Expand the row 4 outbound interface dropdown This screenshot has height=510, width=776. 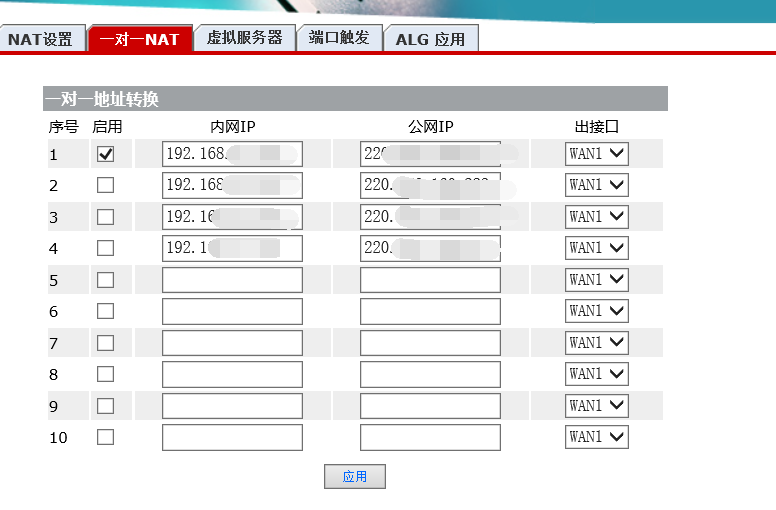[x=597, y=248]
